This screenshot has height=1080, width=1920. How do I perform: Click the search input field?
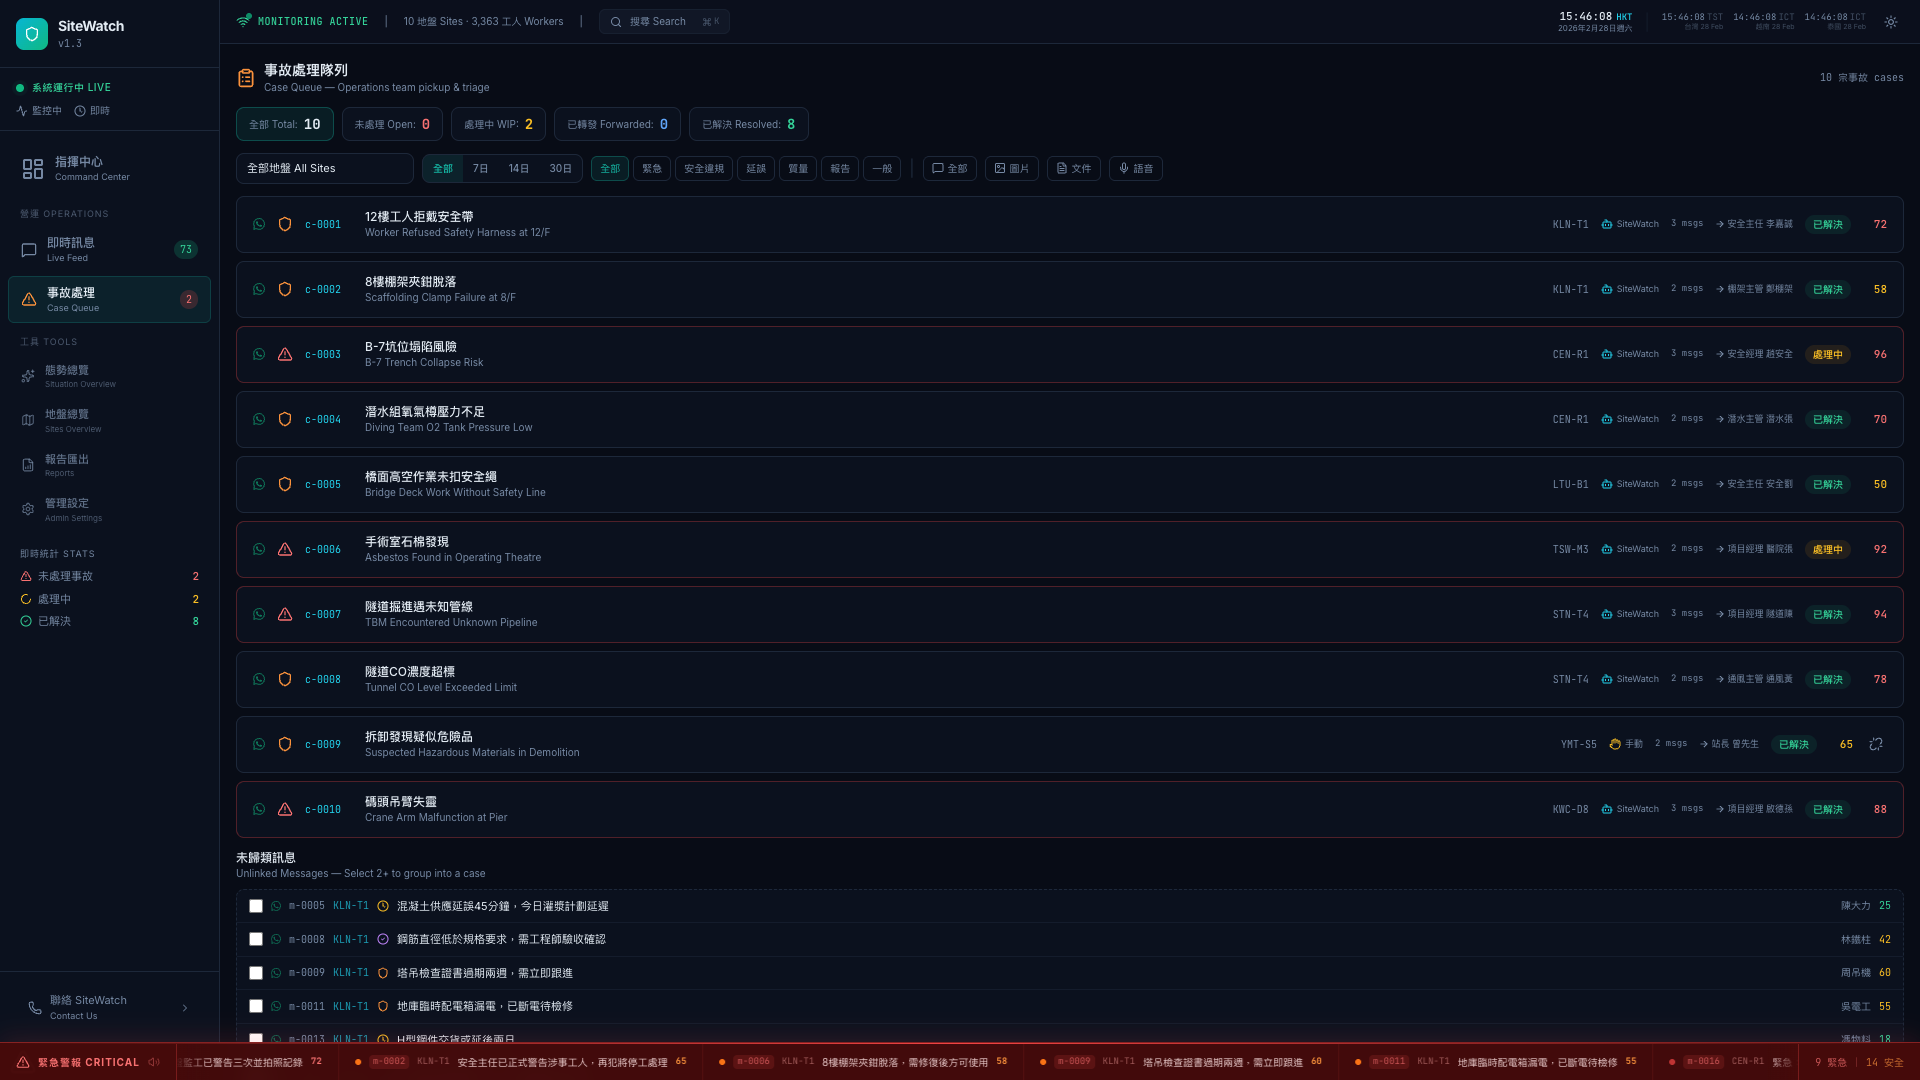664,22
